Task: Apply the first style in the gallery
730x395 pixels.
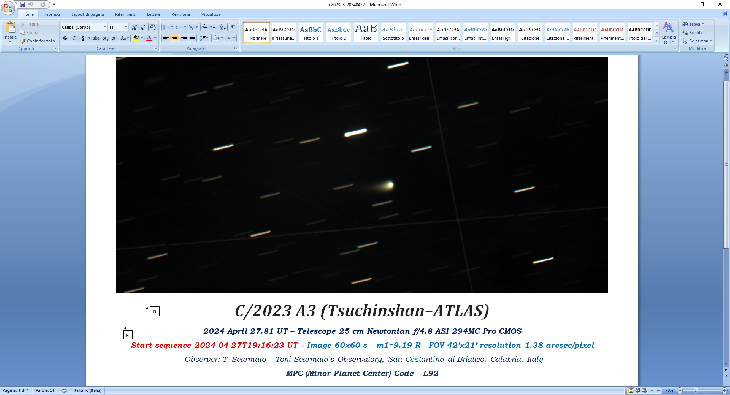Action: pos(256,32)
